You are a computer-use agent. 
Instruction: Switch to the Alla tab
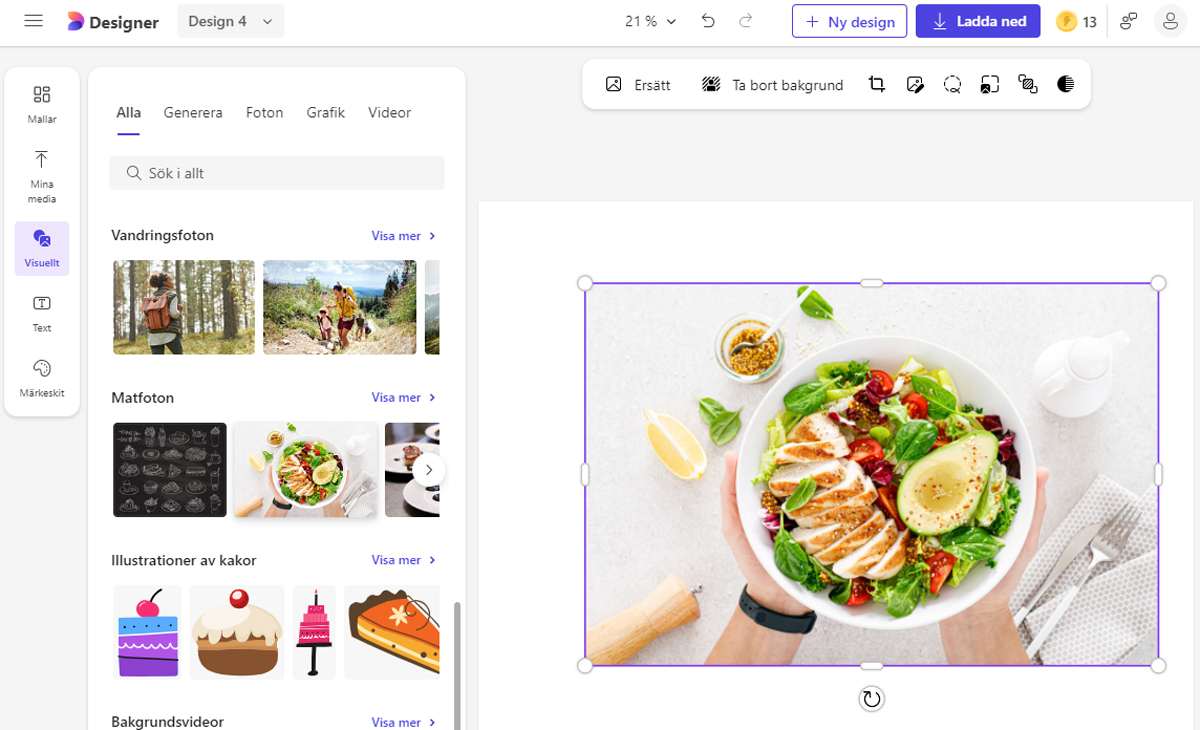pos(128,113)
